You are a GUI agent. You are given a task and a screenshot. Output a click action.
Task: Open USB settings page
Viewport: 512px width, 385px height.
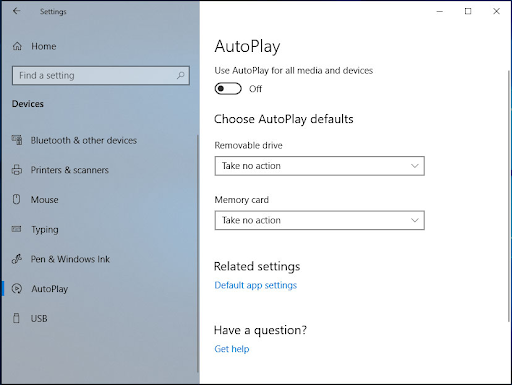tap(39, 318)
